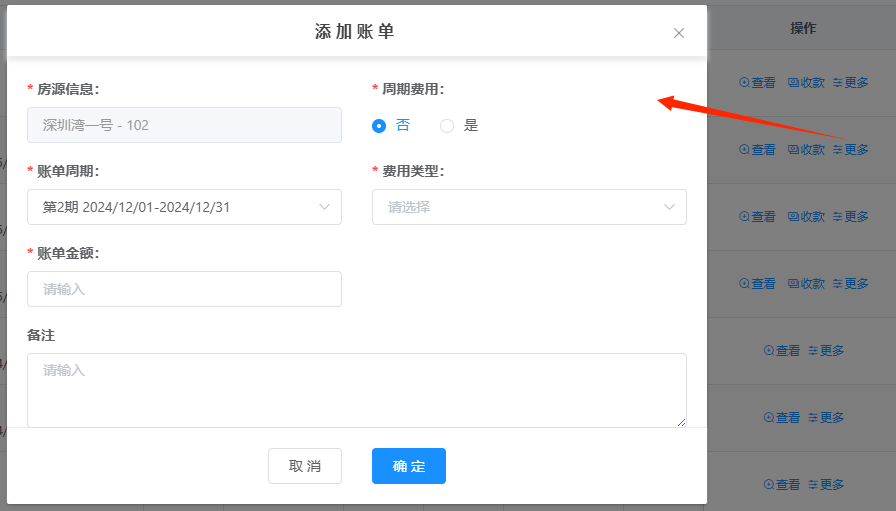Click 更多 icon in the bottom table row
This screenshot has height=511, width=896.
click(827, 485)
